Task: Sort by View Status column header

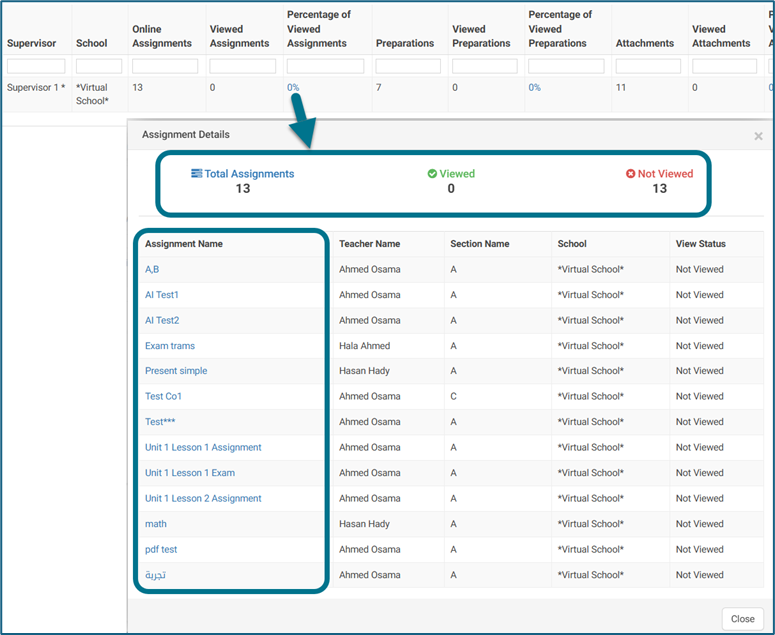Action: point(700,244)
